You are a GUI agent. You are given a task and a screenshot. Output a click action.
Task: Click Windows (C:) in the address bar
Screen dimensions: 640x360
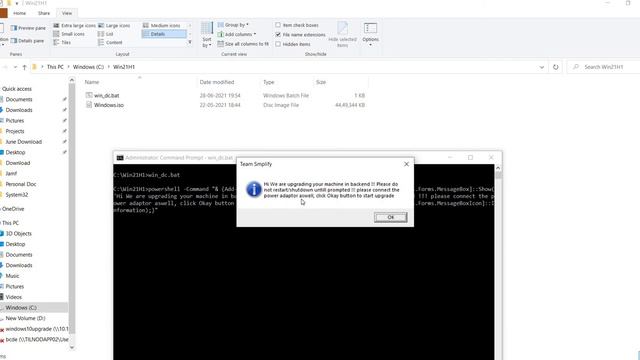pyautogui.click(x=88, y=67)
